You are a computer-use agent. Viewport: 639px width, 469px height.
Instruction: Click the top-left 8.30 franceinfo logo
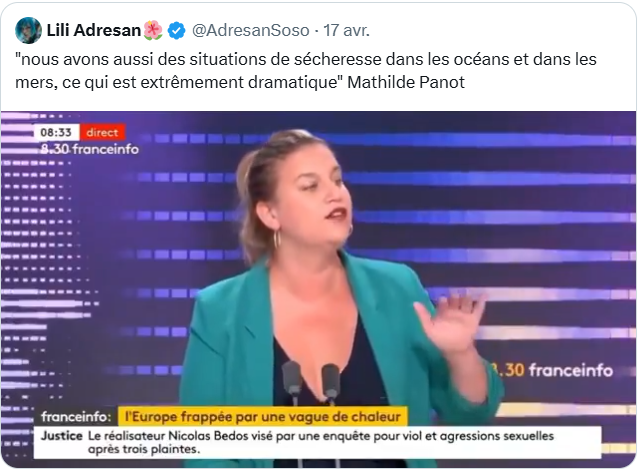tap(90, 149)
